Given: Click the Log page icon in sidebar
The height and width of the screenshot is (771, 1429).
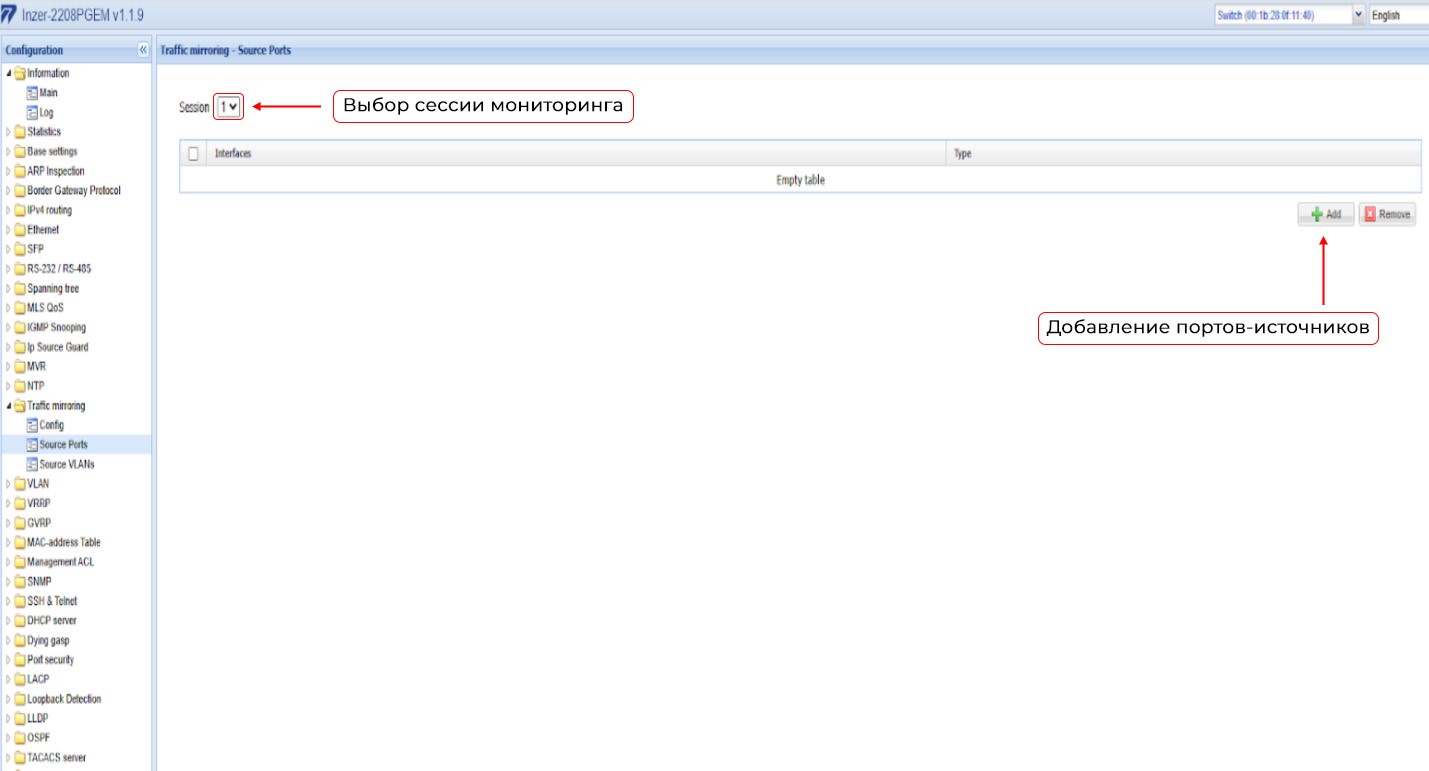Looking at the screenshot, I should point(32,112).
